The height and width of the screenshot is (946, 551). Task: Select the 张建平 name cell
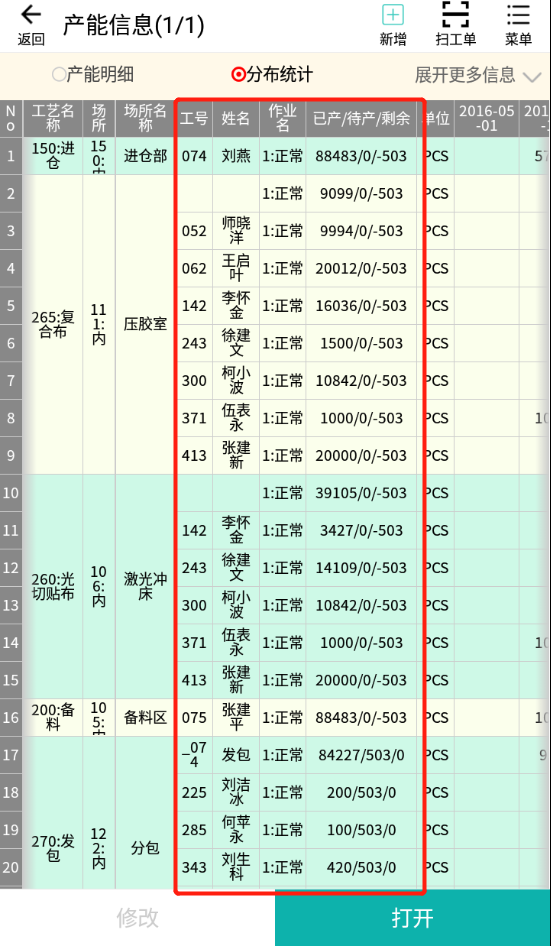click(236, 717)
